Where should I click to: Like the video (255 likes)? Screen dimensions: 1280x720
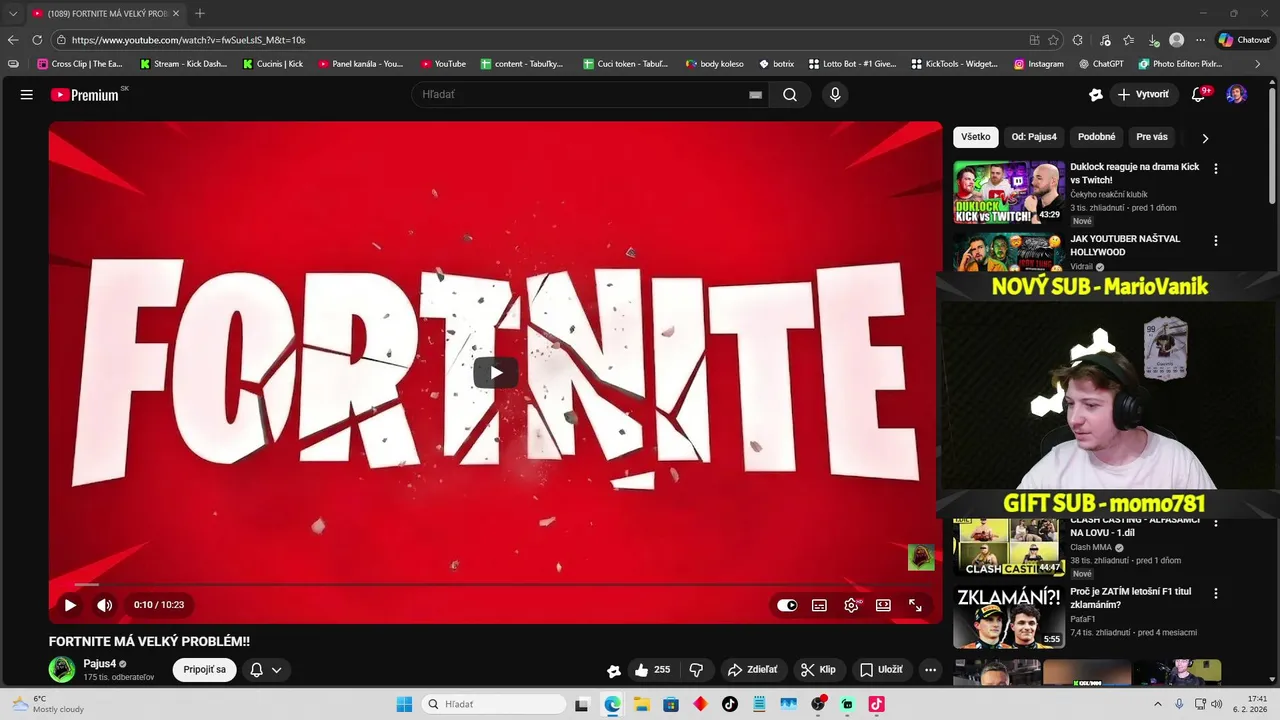[653, 670]
